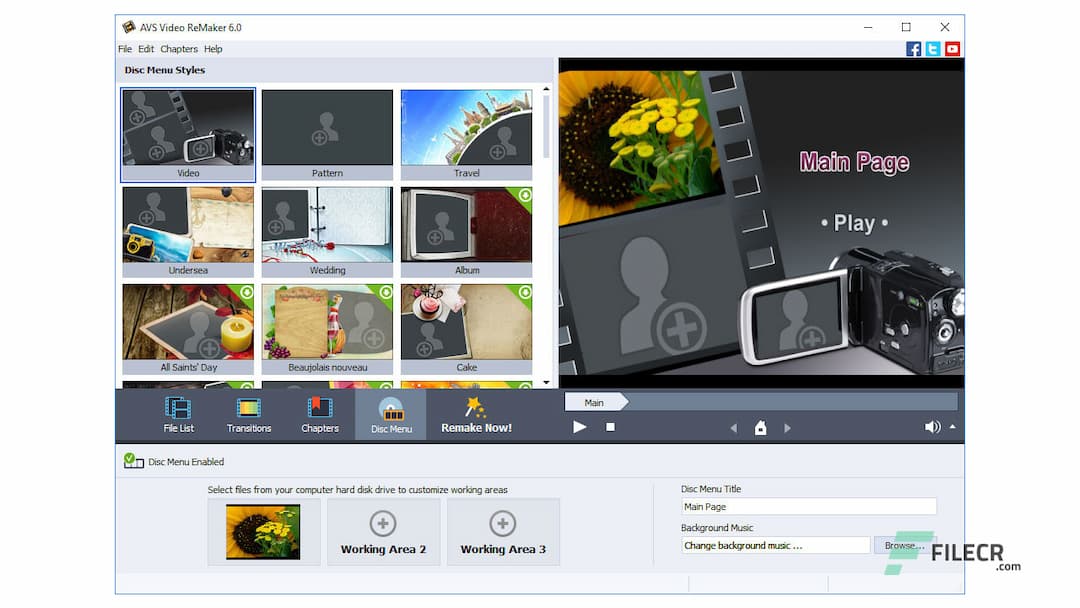Switch to the Transitions panel
Viewport: 1080px width, 608px height.
tap(248, 414)
